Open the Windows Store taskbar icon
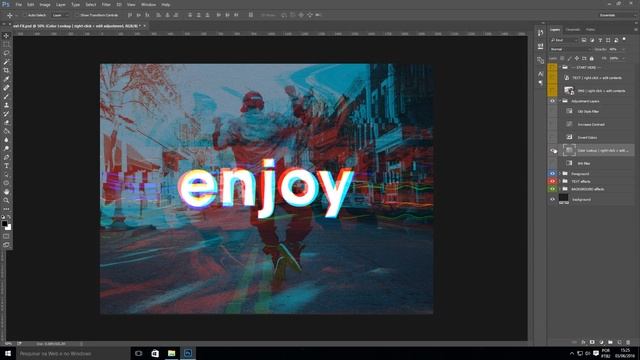This screenshot has height=360, width=640. click(155, 353)
